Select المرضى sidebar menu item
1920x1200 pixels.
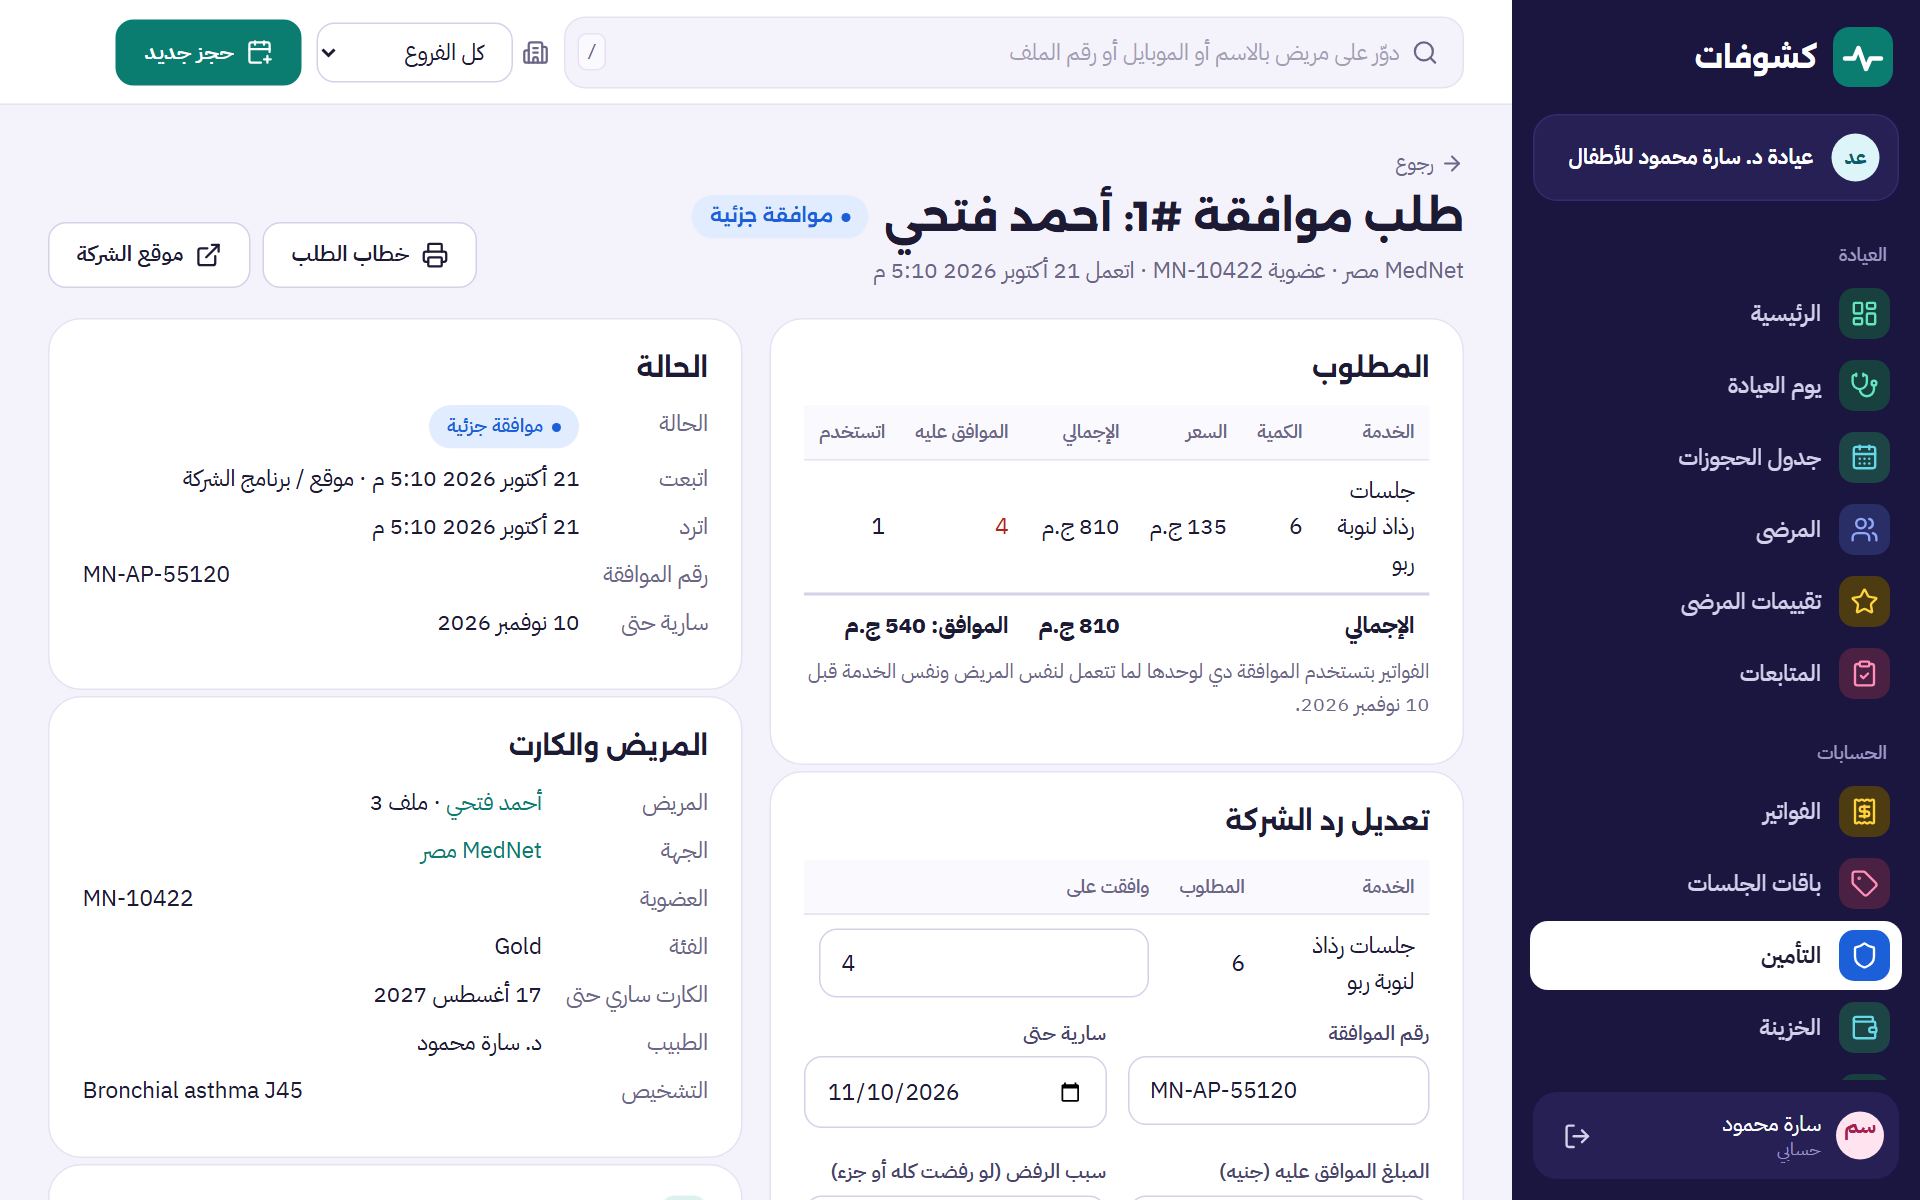(1716, 530)
